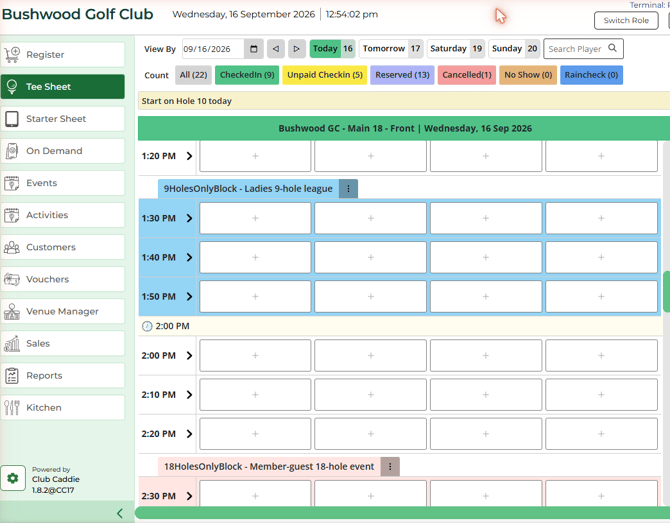Add a player in third 1:40 PM slot
The image size is (670, 523).
(486, 258)
